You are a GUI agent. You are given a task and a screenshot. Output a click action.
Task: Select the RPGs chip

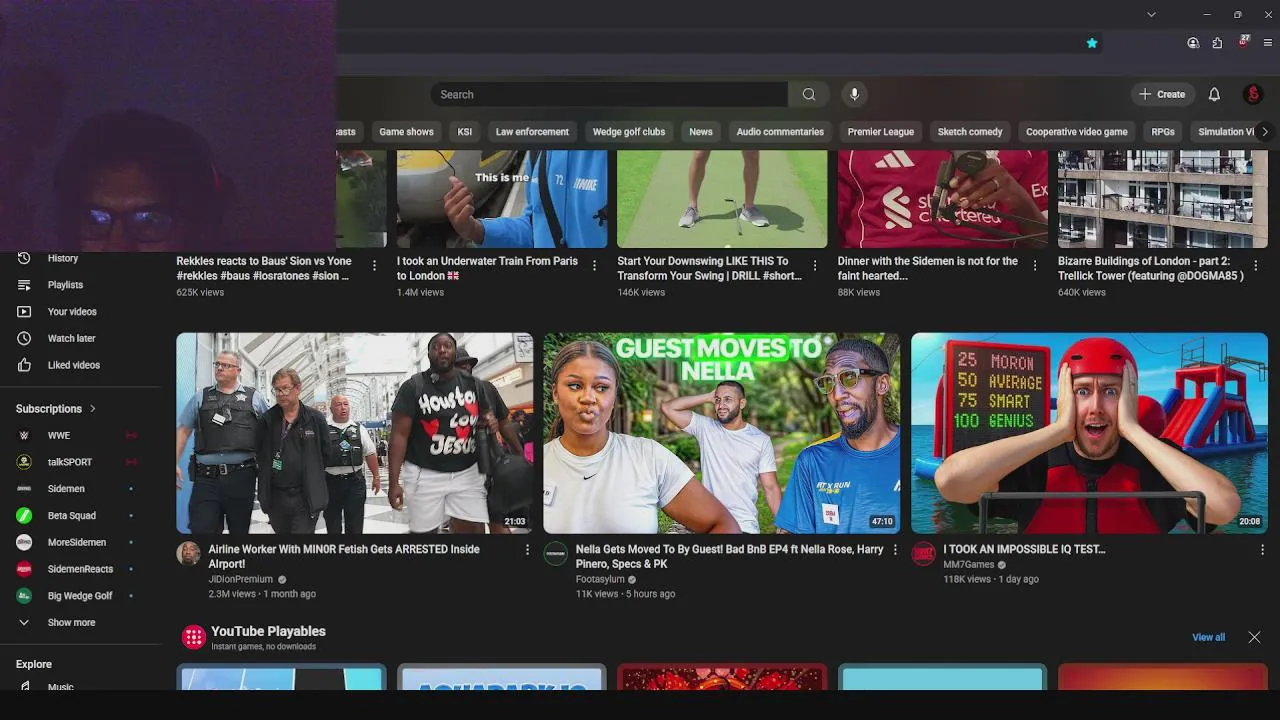click(1163, 132)
